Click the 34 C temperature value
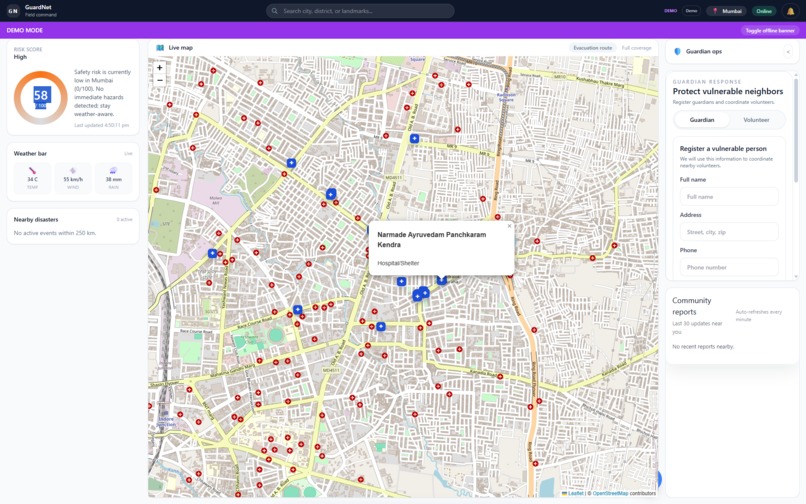The width and height of the screenshot is (806, 504). tap(32, 179)
